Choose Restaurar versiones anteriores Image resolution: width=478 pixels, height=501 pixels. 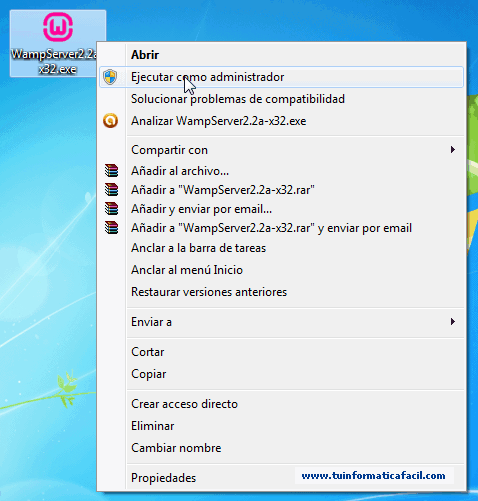[x=281, y=292]
